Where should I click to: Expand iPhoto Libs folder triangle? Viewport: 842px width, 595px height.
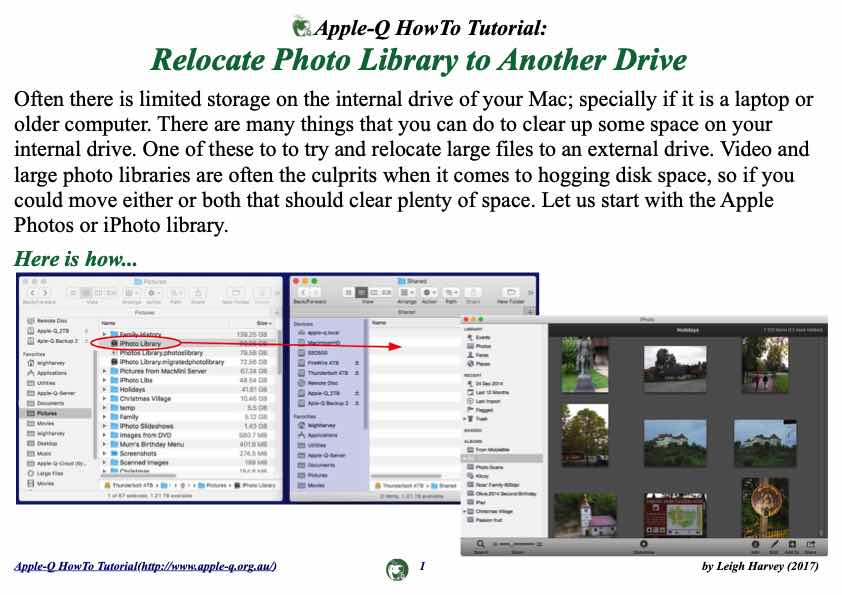pyautogui.click(x=105, y=380)
